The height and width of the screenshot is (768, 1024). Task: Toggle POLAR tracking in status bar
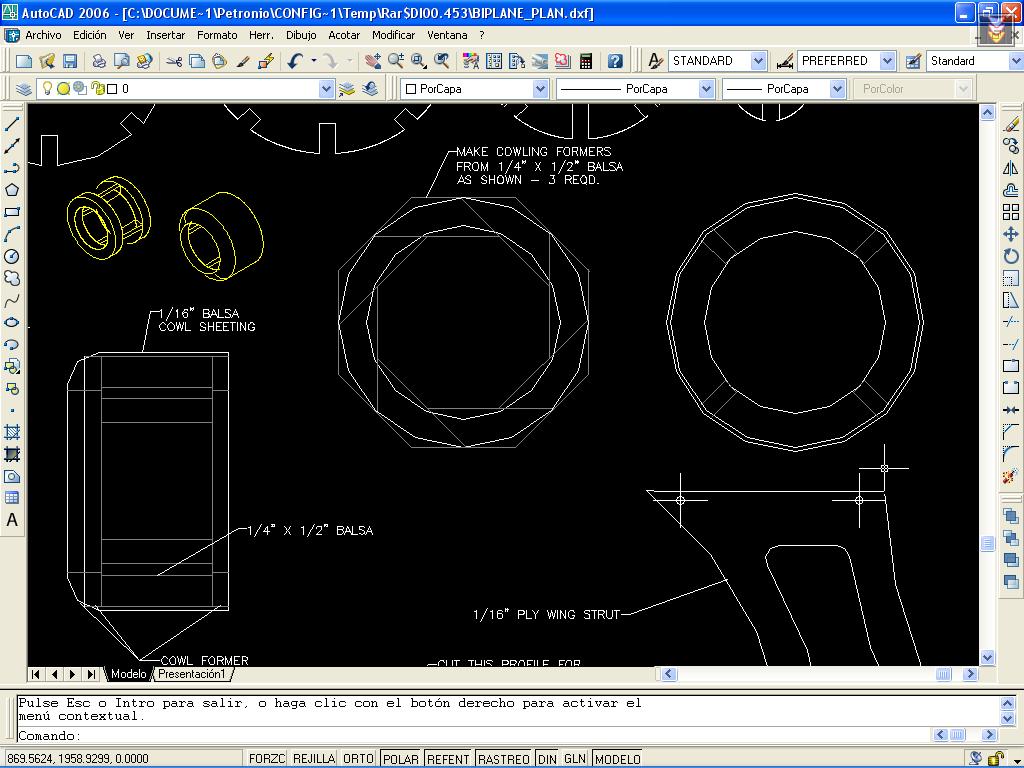point(401,759)
